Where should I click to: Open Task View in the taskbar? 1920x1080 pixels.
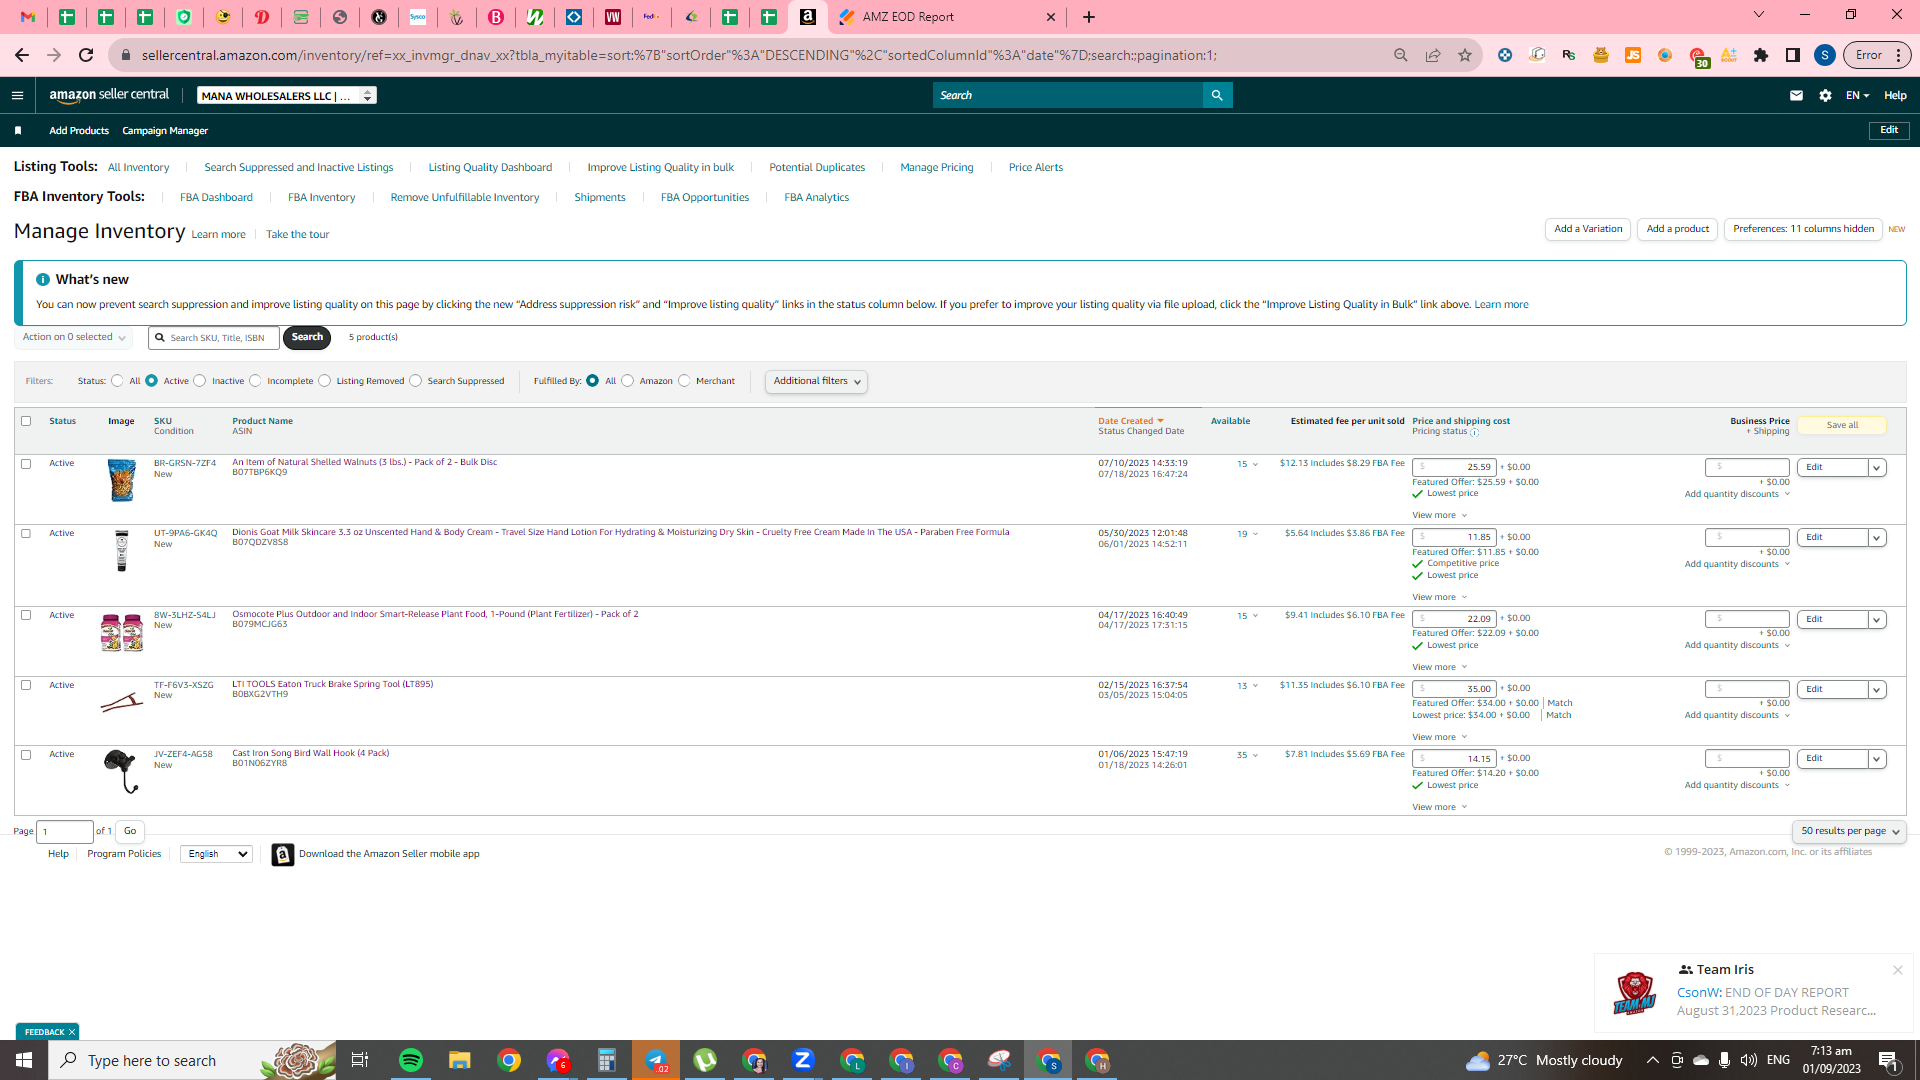click(x=360, y=1060)
